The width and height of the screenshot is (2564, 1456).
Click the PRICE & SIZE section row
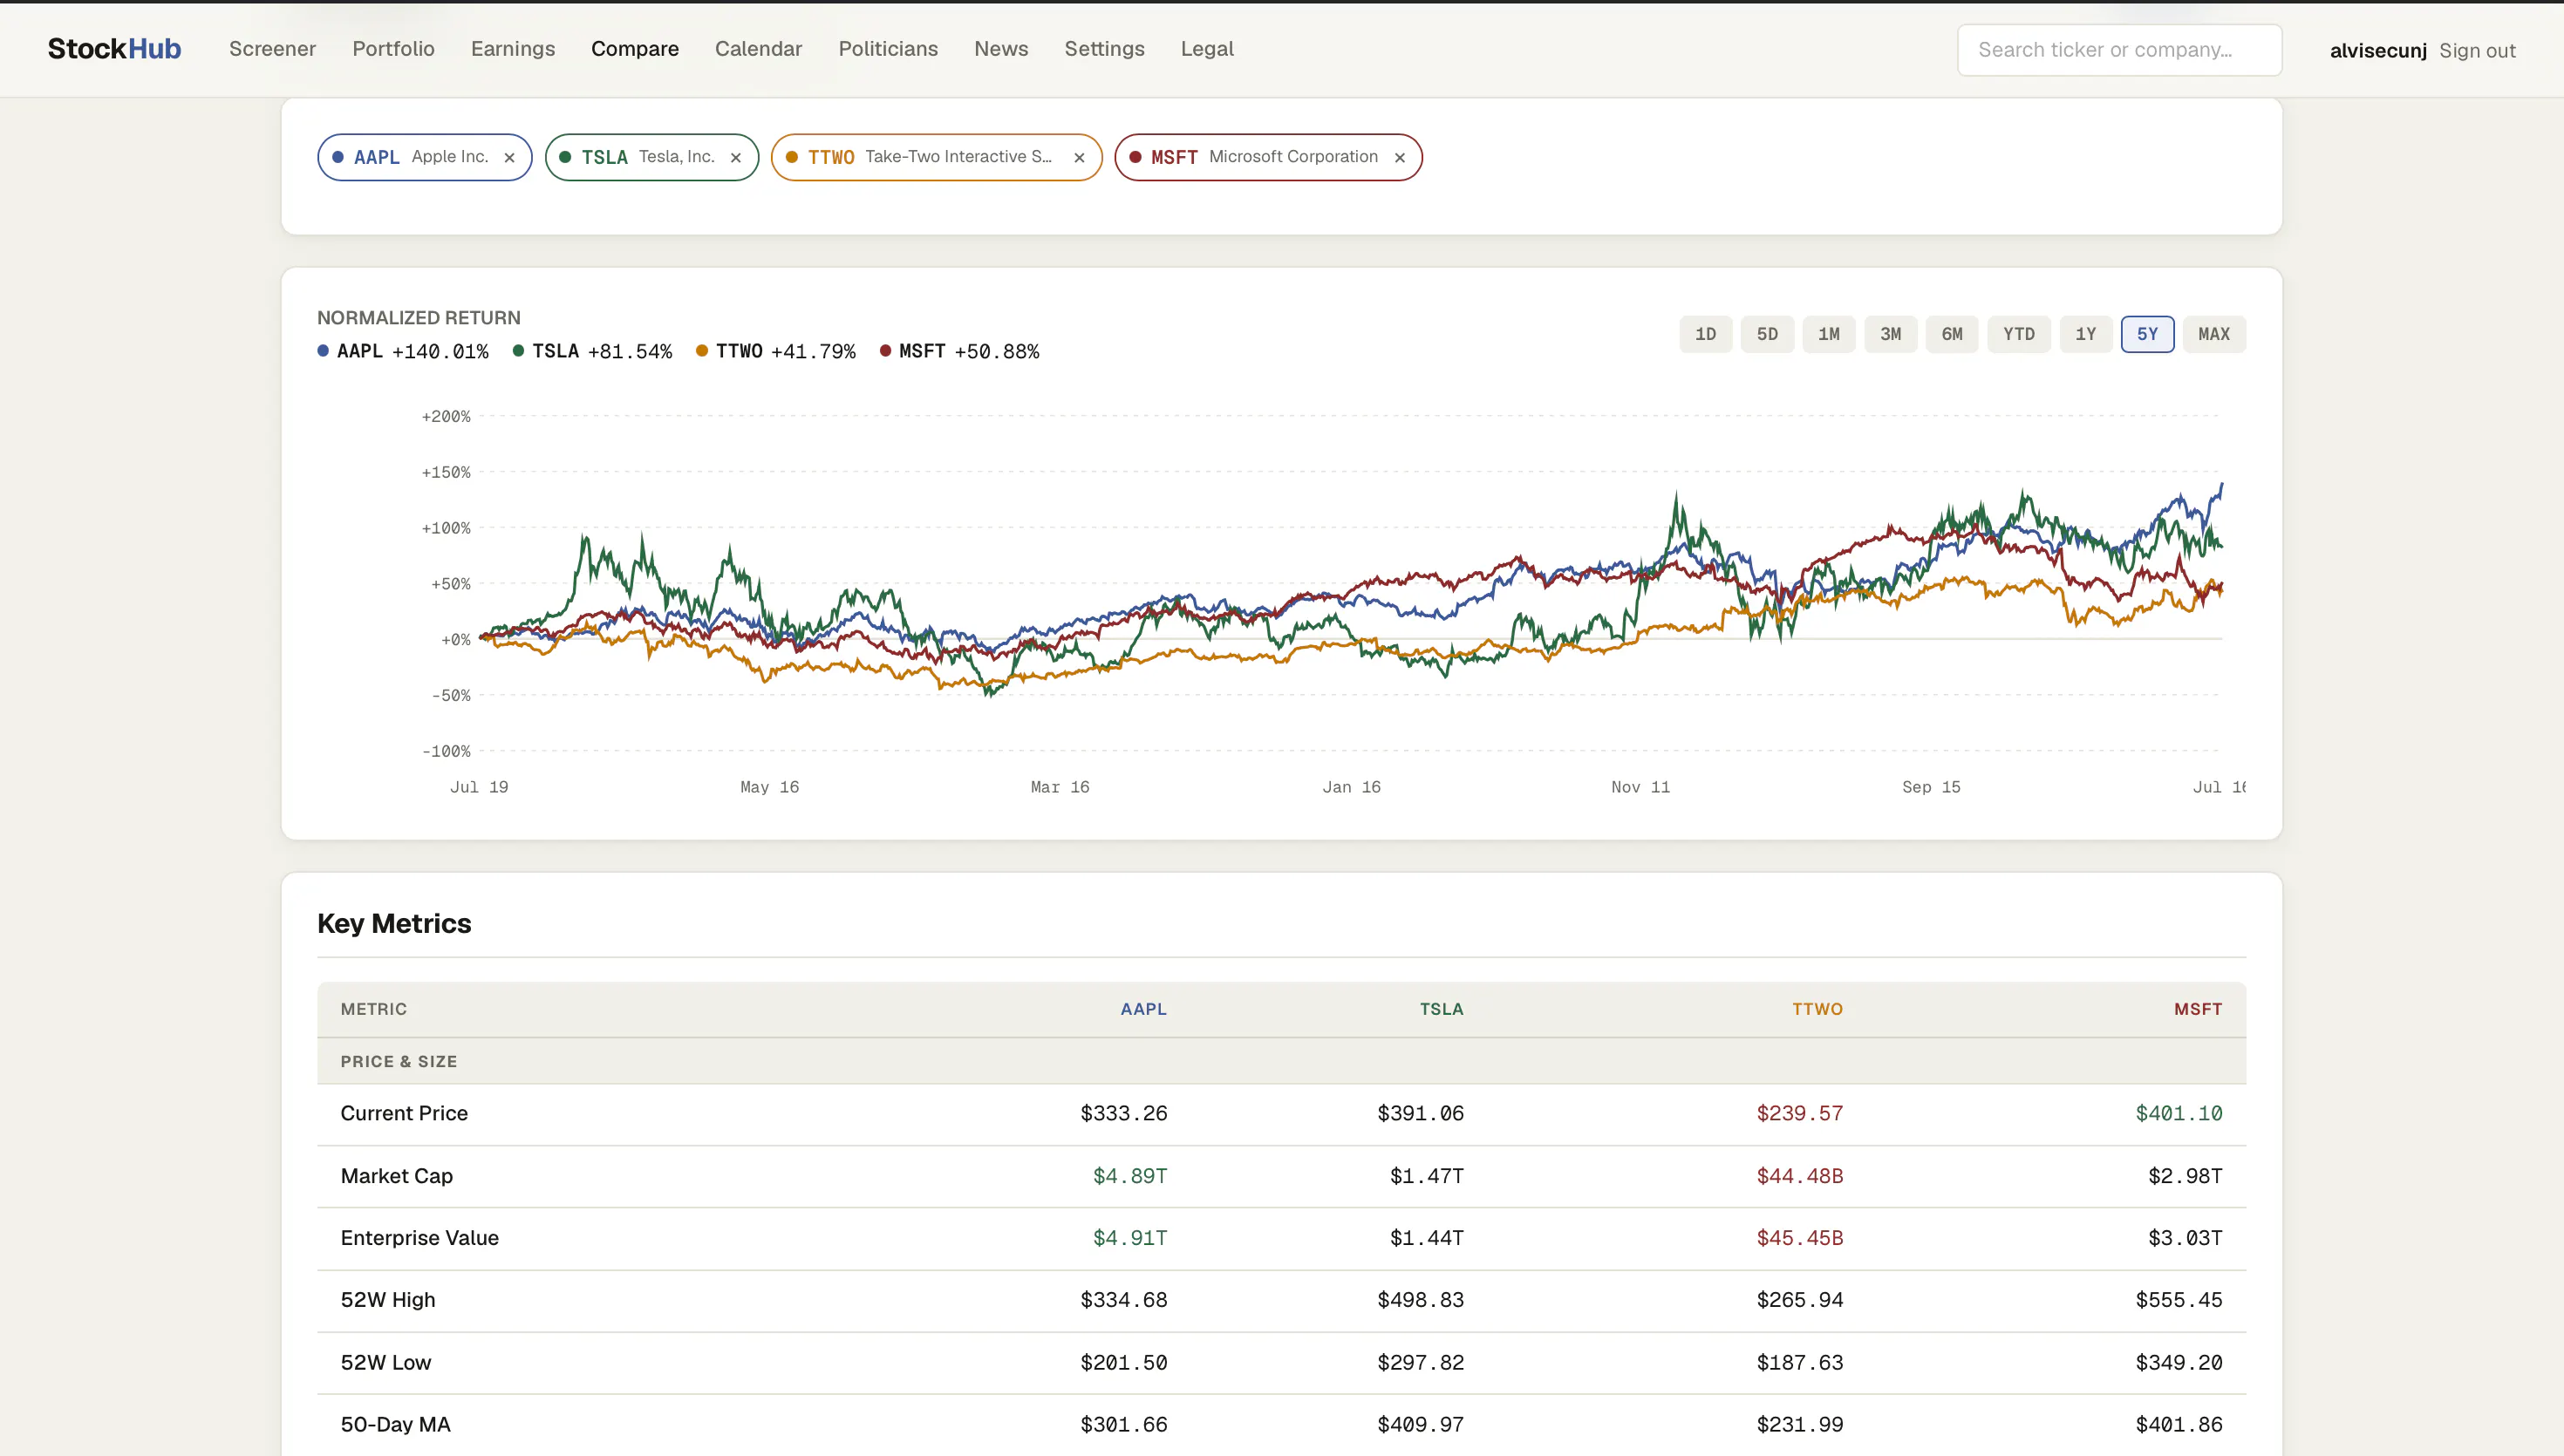pos(1281,1062)
